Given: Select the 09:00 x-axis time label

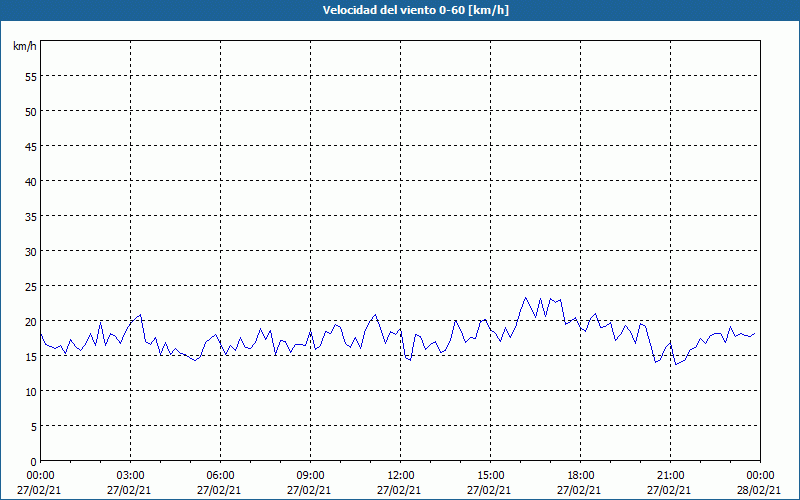Looking at the screenshot, I should point(310,476).
